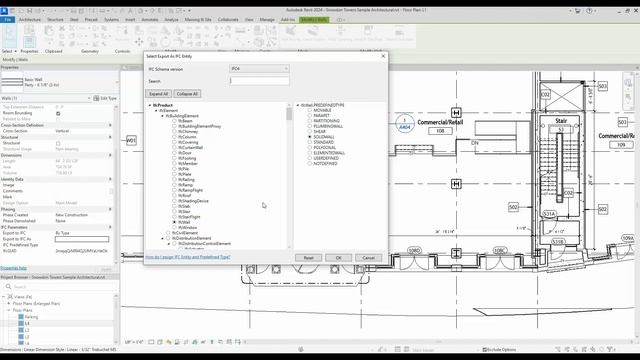640x360 pixels.
Task: Confirm with the OK button
Action: pyautogui.click(x=338, y=258)
